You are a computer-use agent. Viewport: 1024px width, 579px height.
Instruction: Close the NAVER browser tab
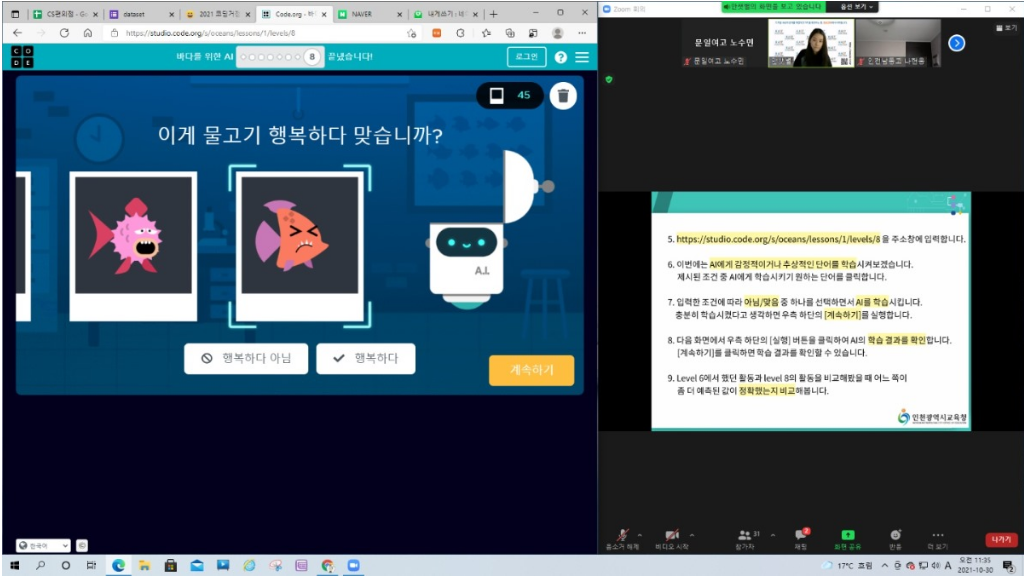tap(400, 14)
